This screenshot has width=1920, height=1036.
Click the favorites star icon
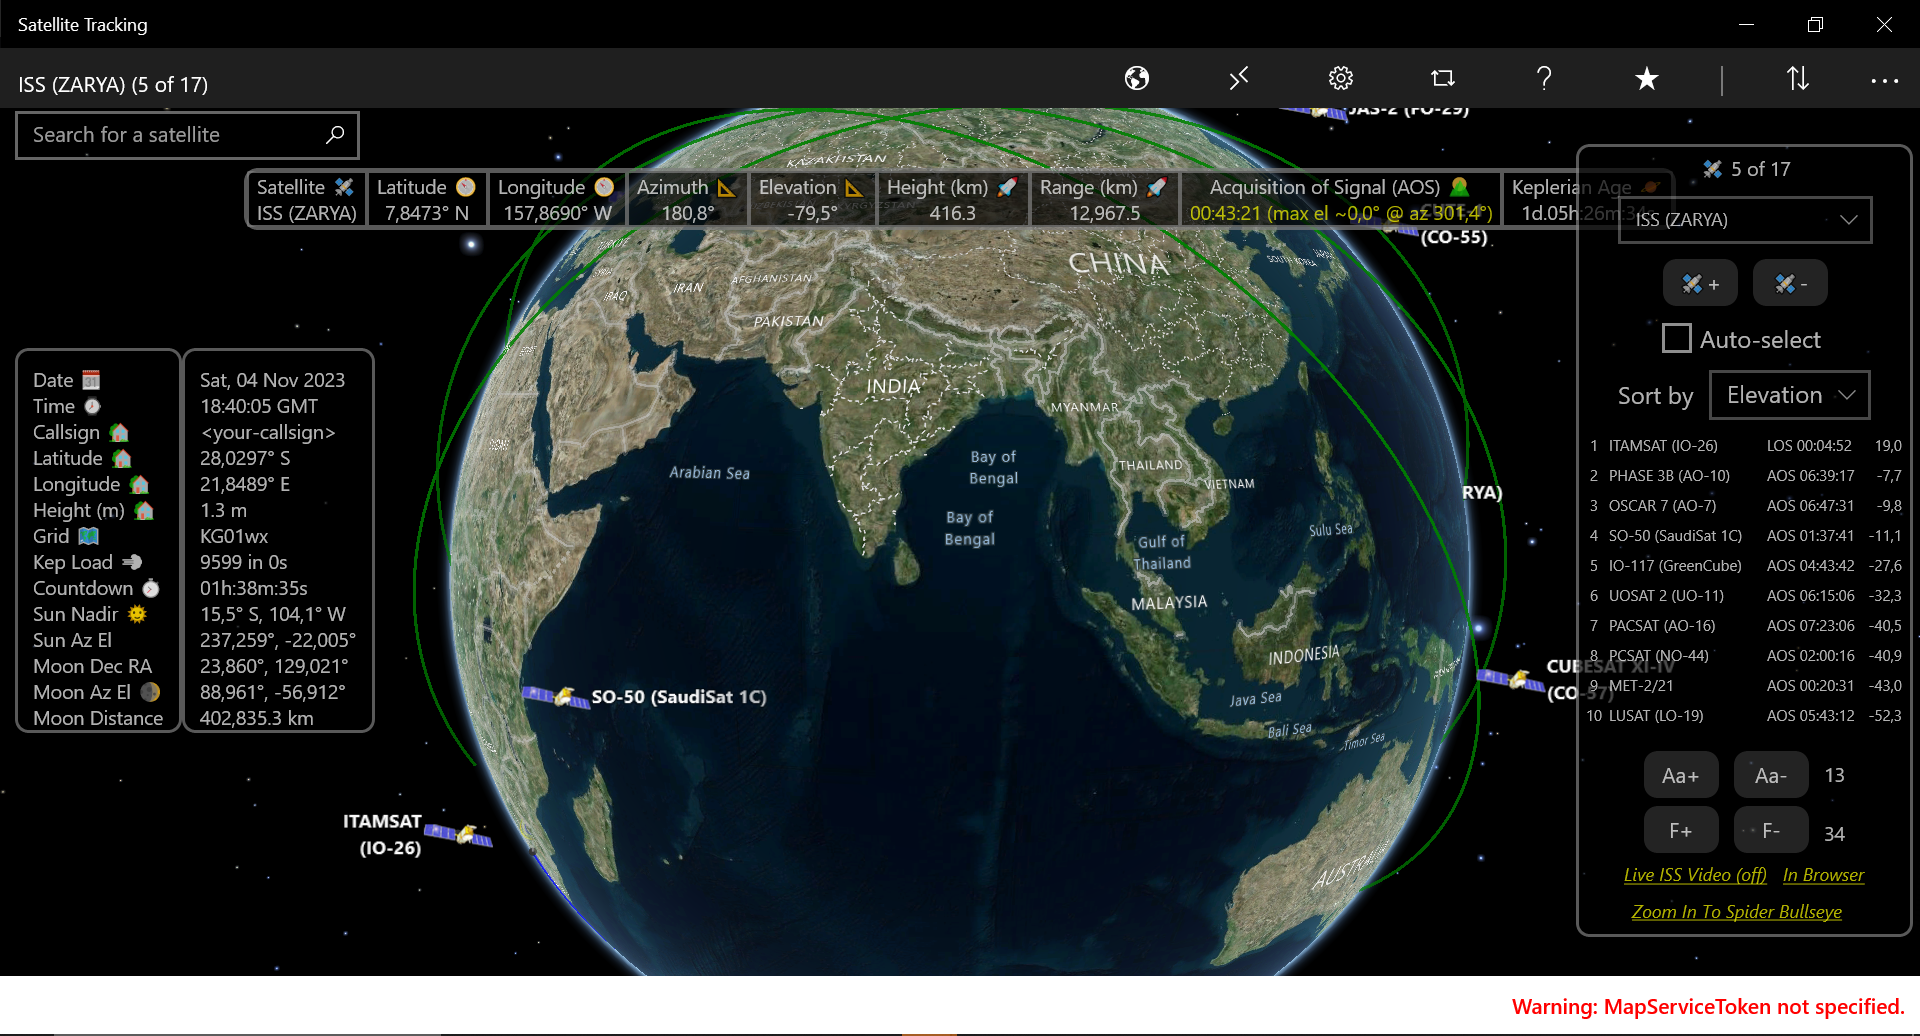1646,78
